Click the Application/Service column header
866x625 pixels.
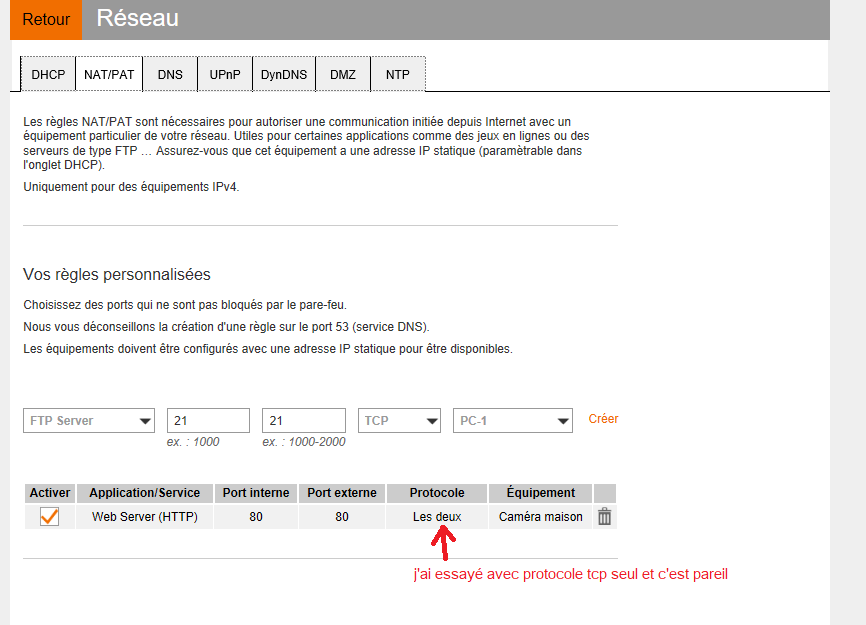(145, 493)
